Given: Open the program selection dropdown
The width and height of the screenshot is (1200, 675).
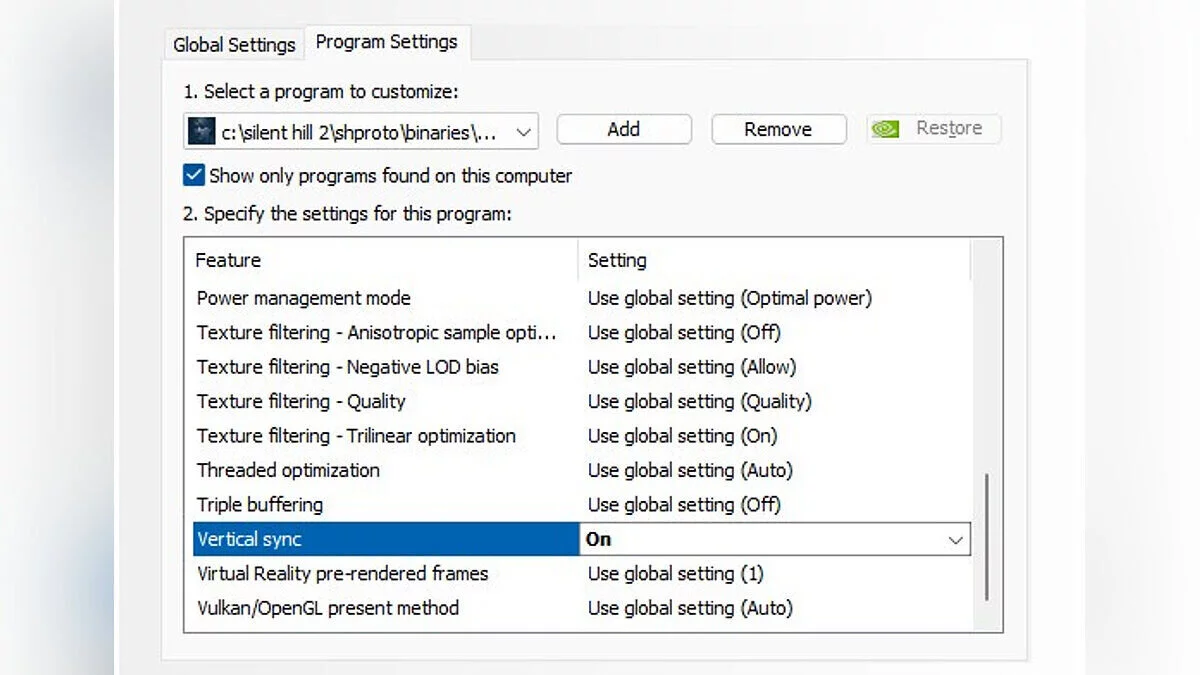Looking at the screenshot, I should click(523, 131).
